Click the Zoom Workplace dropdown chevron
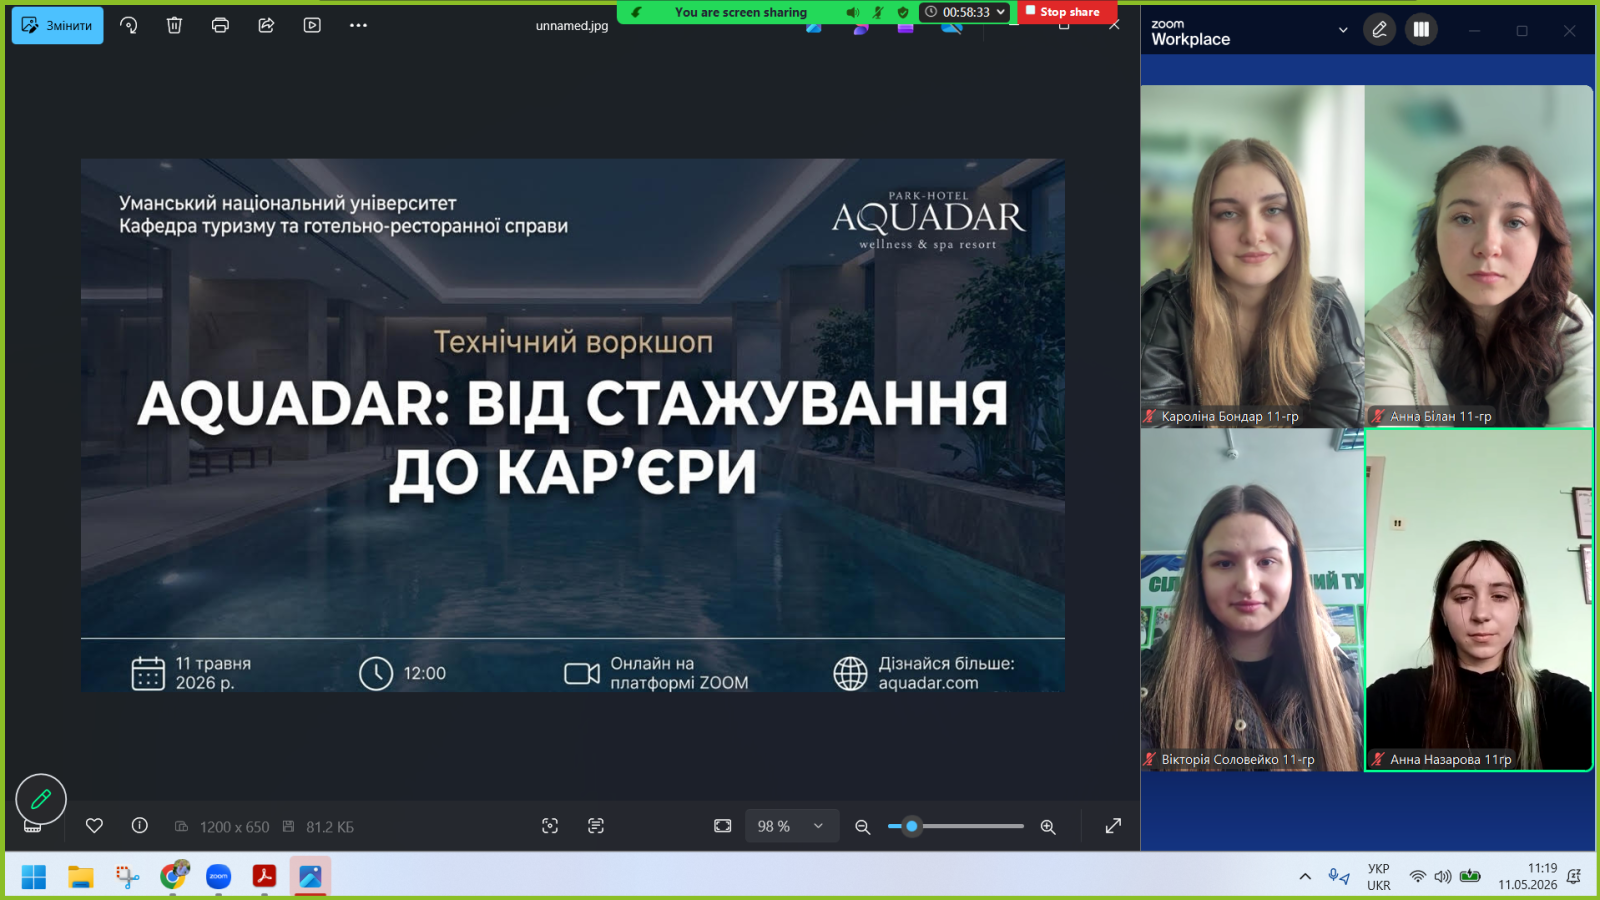 click(1343, 30)
